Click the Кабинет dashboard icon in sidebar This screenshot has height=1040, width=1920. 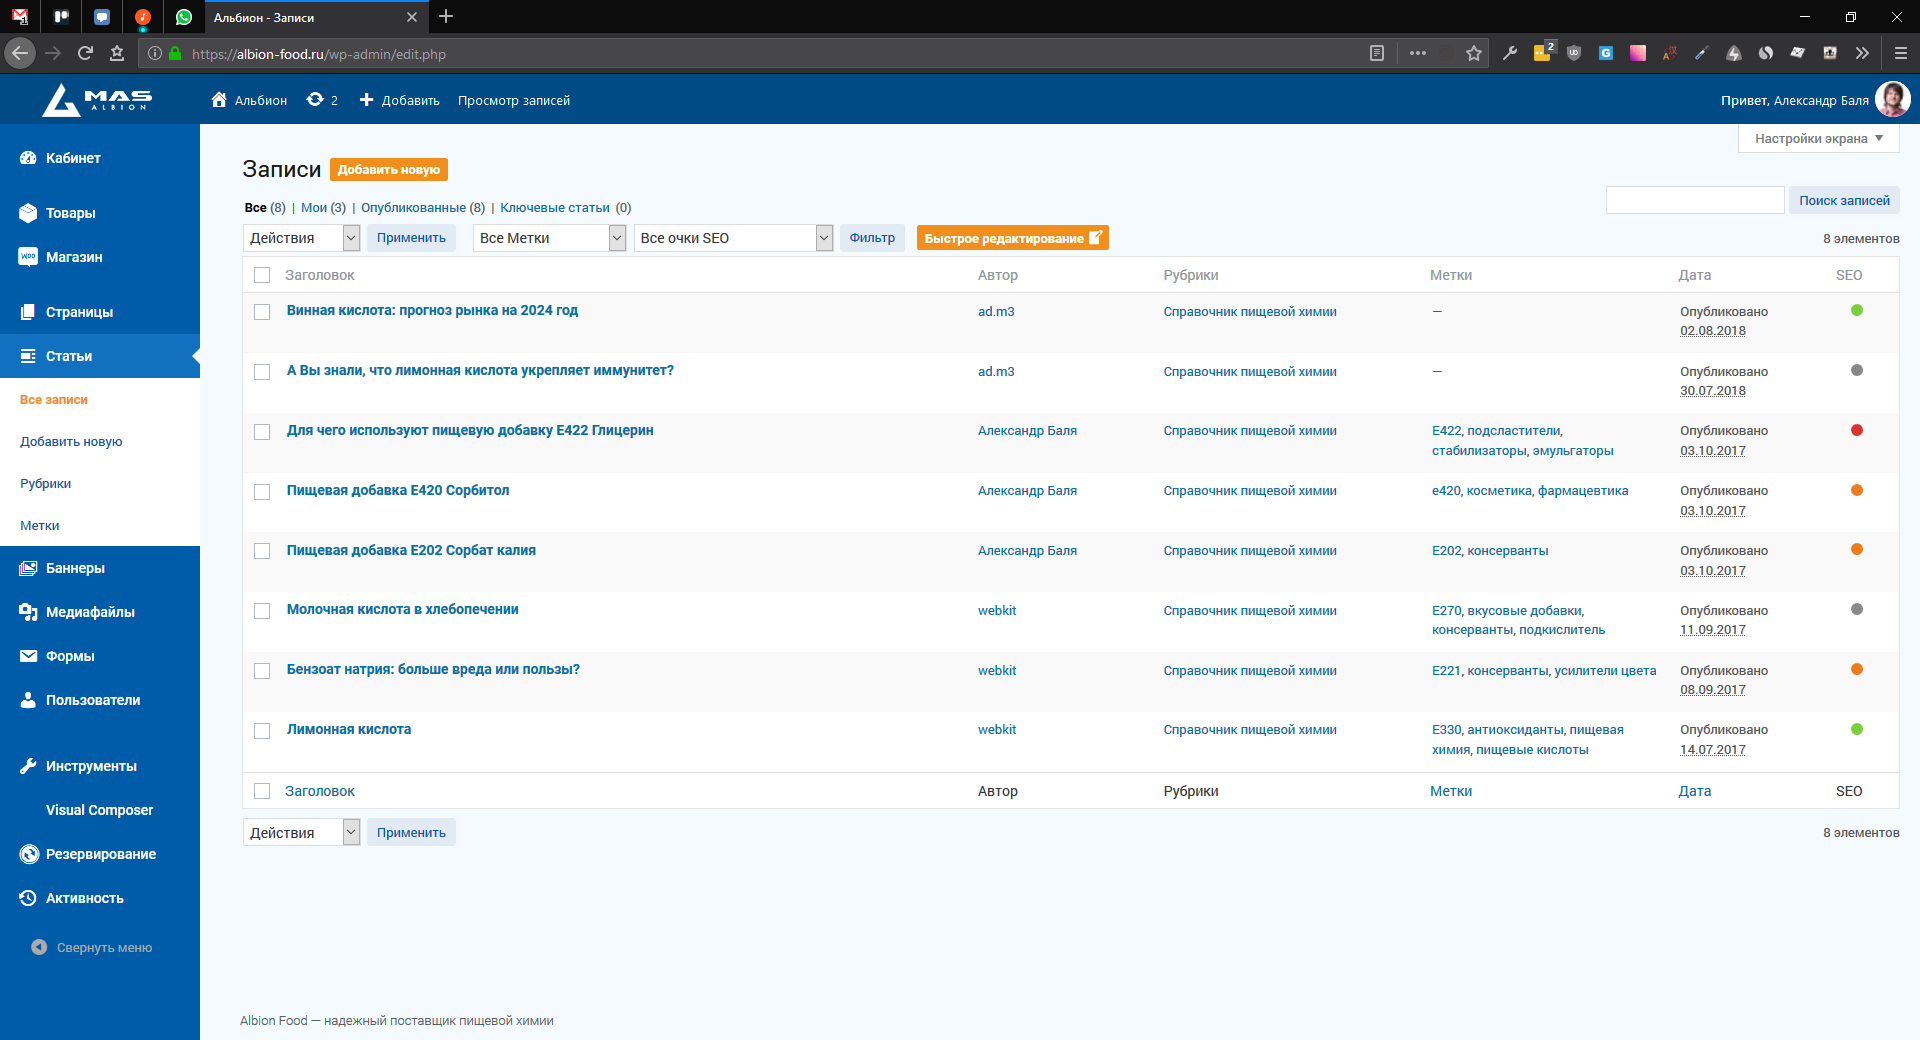coord(28,158)
